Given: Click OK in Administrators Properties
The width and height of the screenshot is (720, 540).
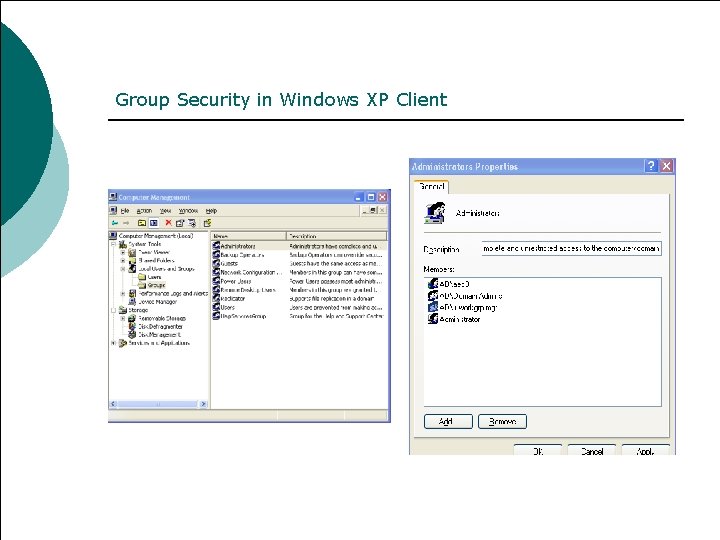Looking at the screenshot, I should [538, 450].
